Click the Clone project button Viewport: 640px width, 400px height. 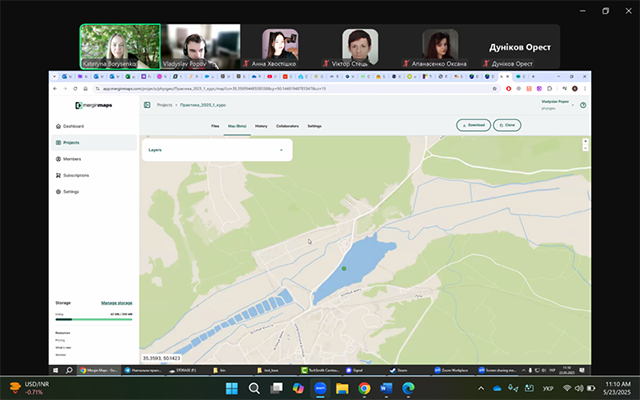click(507, 125)
